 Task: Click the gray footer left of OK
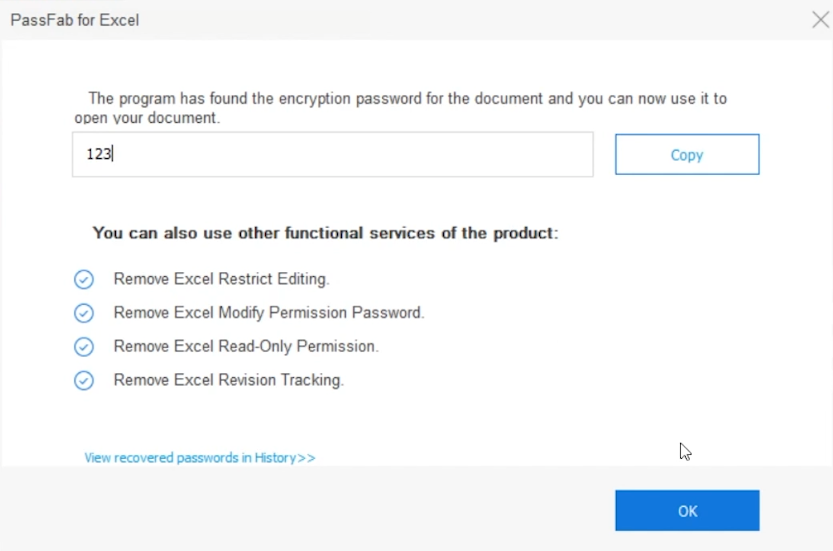click(300, 510)
